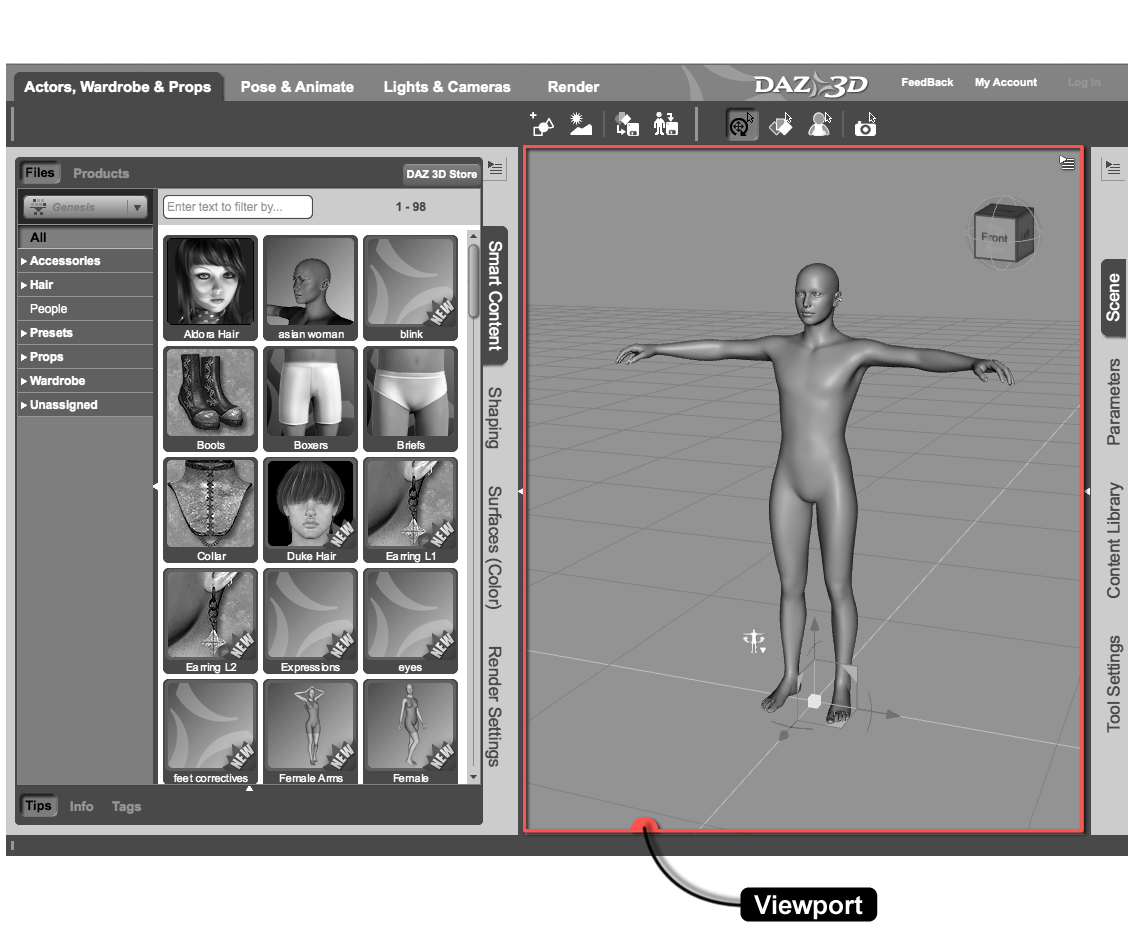Click the sun and landscape toolbar icon
Screen dimensions: 1137x940
[x=581, y=124]
